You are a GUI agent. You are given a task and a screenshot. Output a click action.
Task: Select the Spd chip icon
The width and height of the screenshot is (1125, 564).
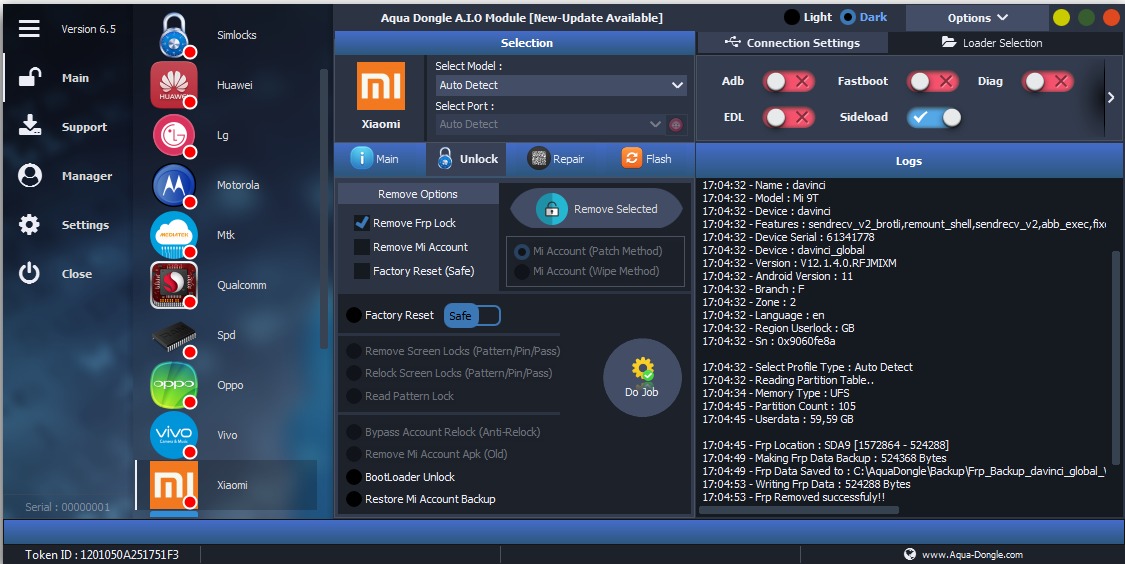(174, 336)
